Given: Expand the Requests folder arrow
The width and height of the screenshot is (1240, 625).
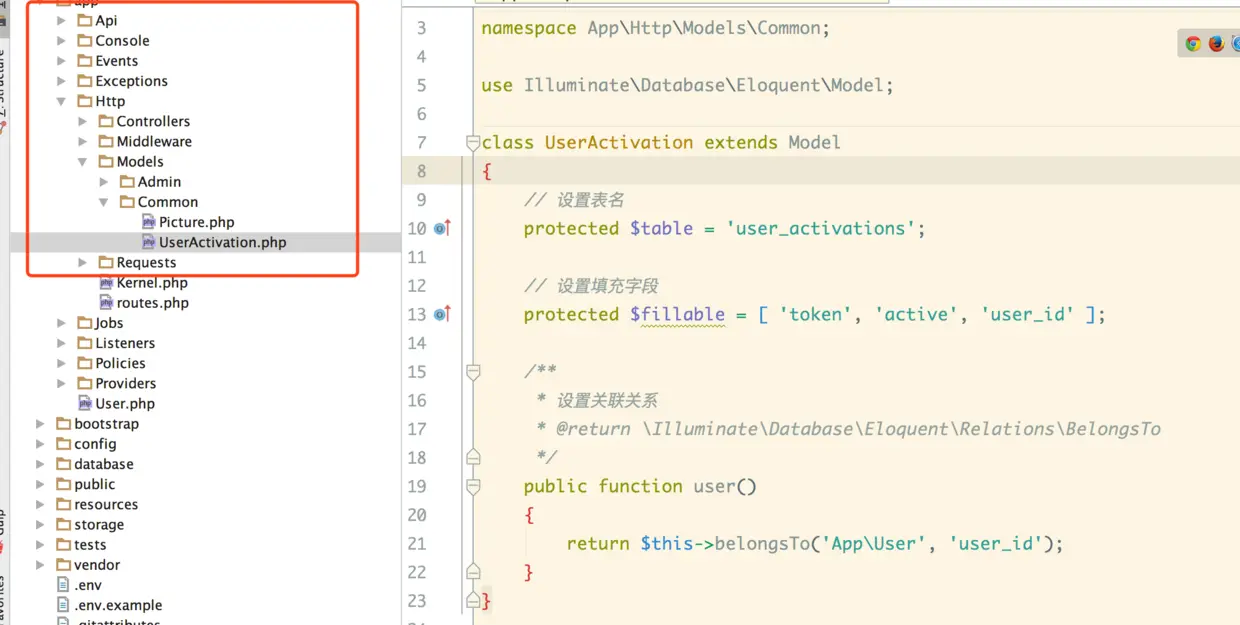Looking at the screenshot, I should click(x=83, y=262).
